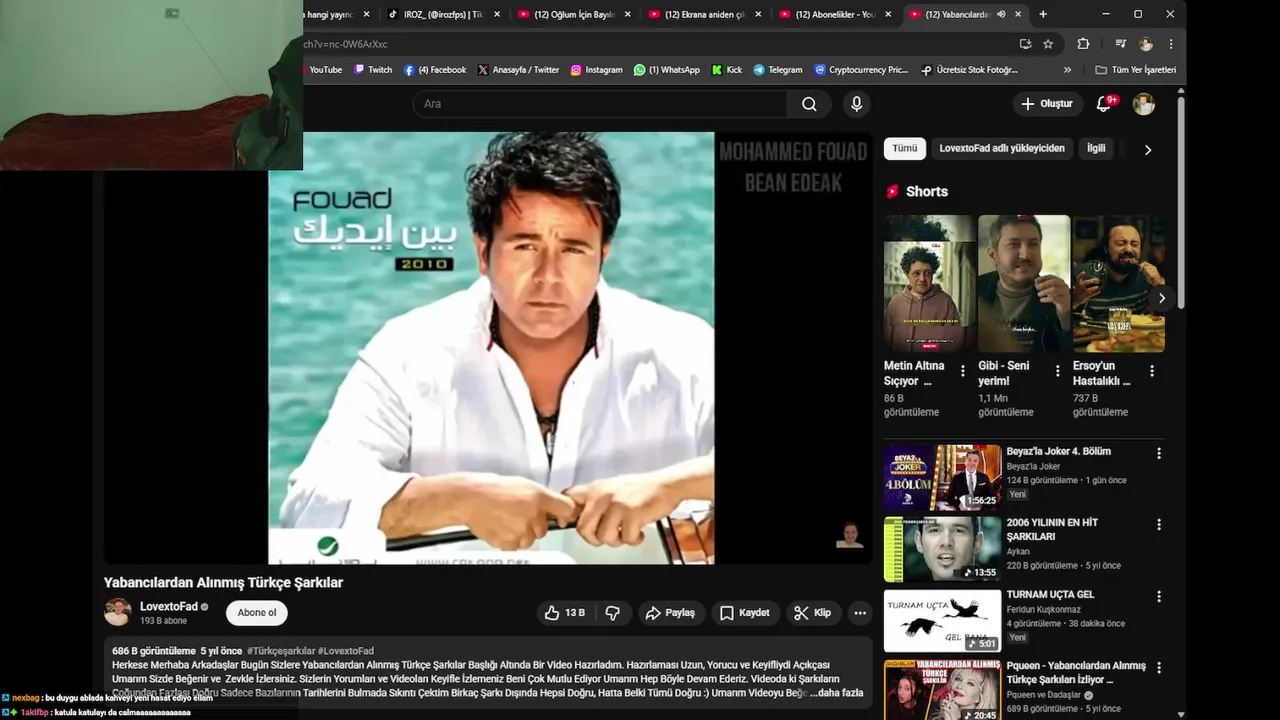Open options for Beyaz'la Joker 4. Bölüm

(1159, 453)
